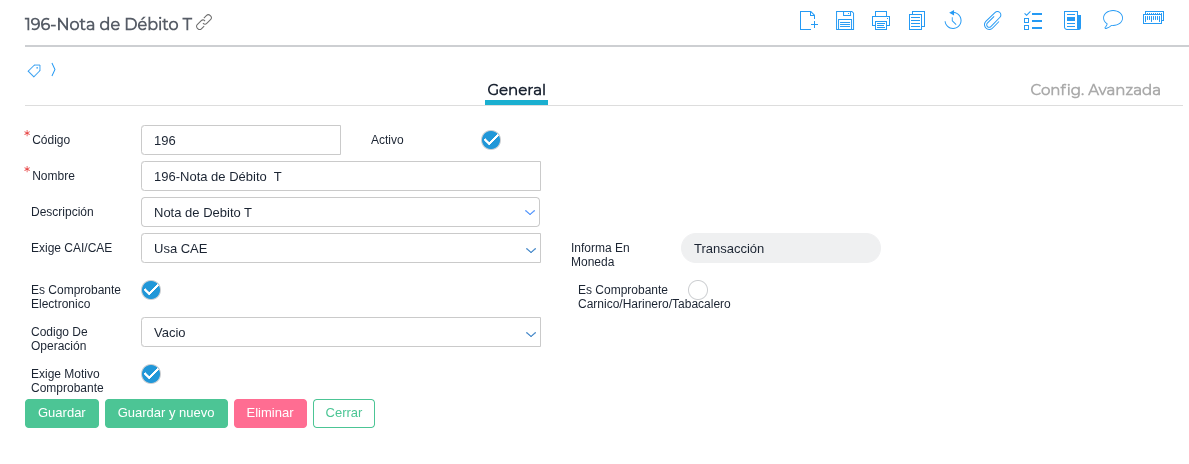This screenshot has width=1189, height=464.
Task: Click the paperclip attachments icon
Action: [992, 20]
